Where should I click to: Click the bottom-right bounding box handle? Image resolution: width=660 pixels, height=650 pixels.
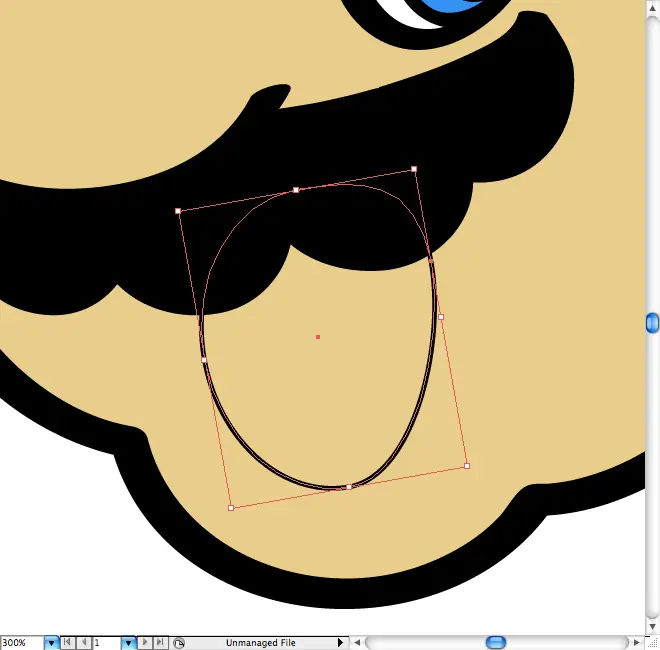point(467,466)
